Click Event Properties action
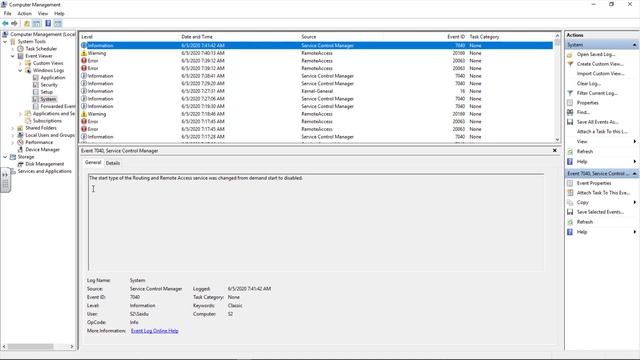 [x=594, y=183]
